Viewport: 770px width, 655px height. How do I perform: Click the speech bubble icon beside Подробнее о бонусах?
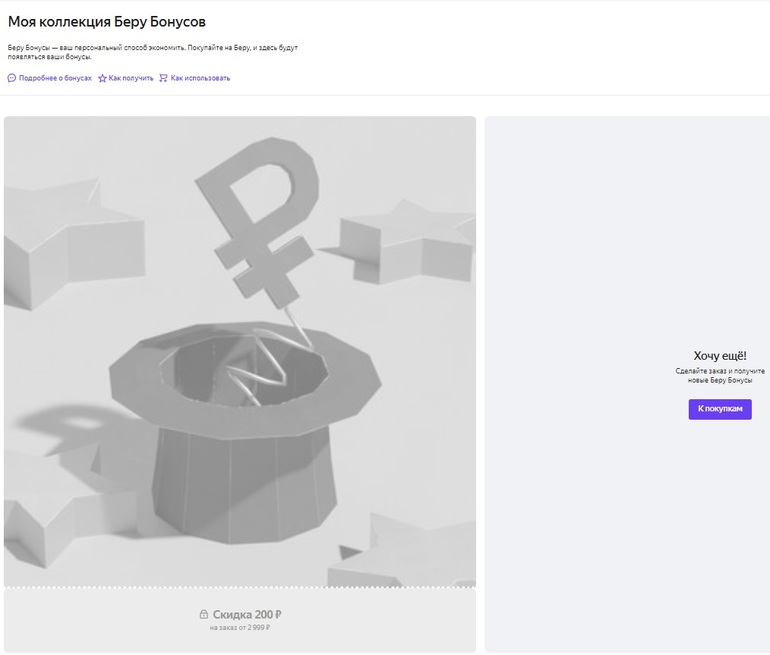coord(12,78)
